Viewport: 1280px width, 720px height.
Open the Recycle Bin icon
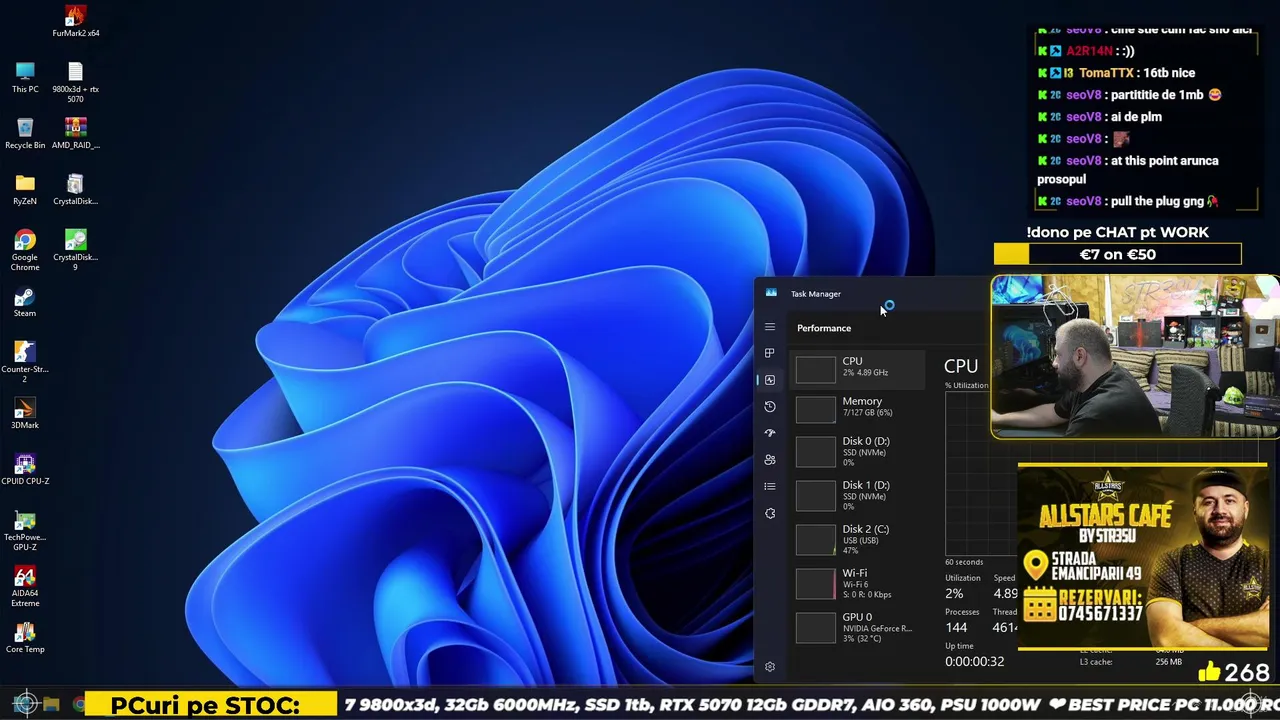(25, 134)
